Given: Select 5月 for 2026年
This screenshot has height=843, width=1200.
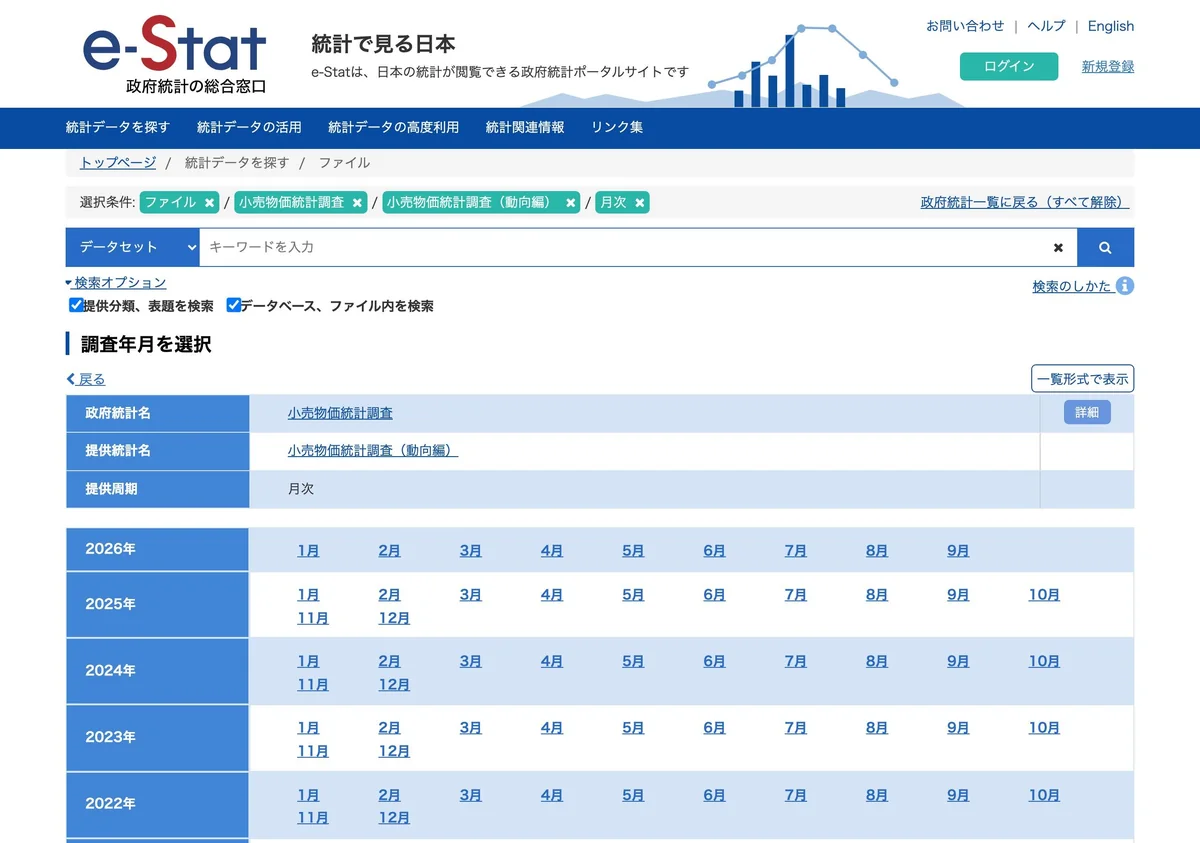Looking at the screenshot, I should [633, 551].
